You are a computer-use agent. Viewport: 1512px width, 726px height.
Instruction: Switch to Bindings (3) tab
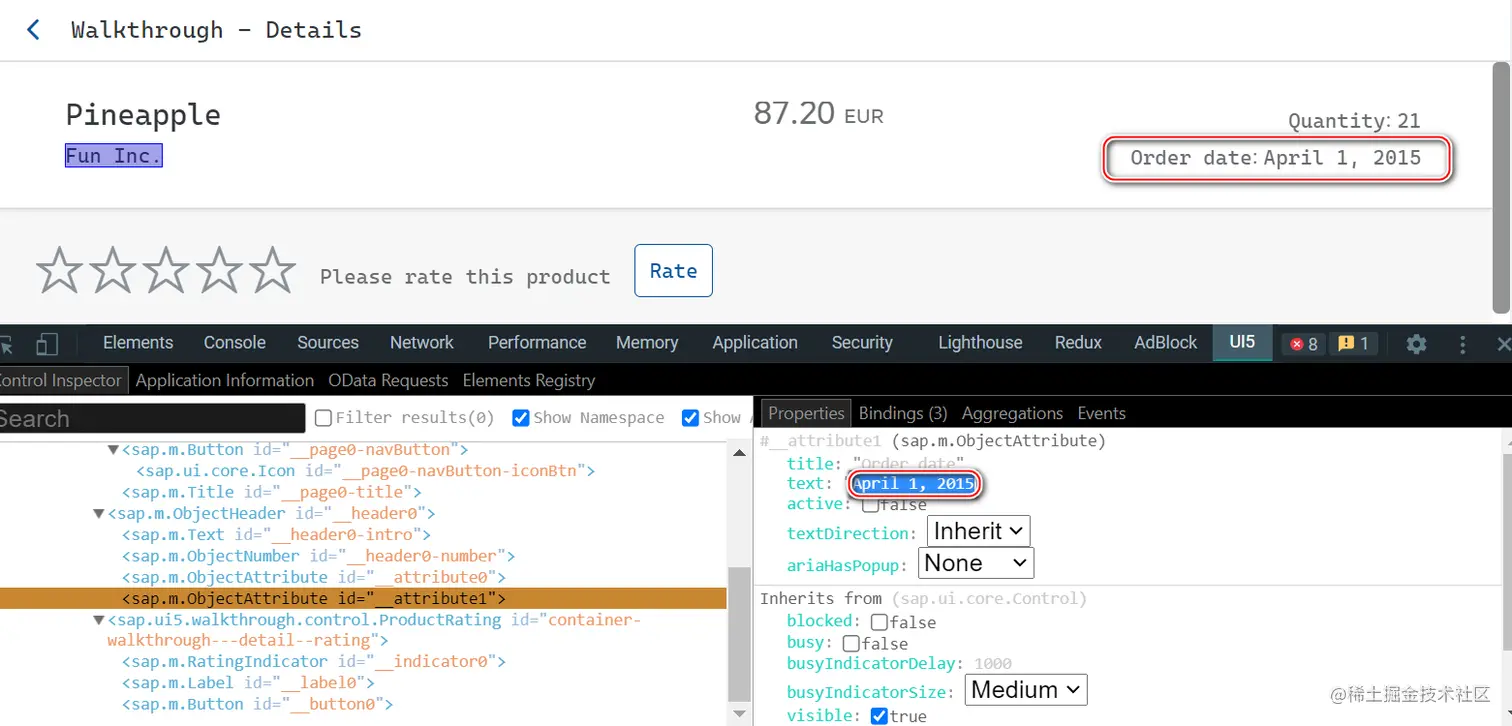click(903, 413)
